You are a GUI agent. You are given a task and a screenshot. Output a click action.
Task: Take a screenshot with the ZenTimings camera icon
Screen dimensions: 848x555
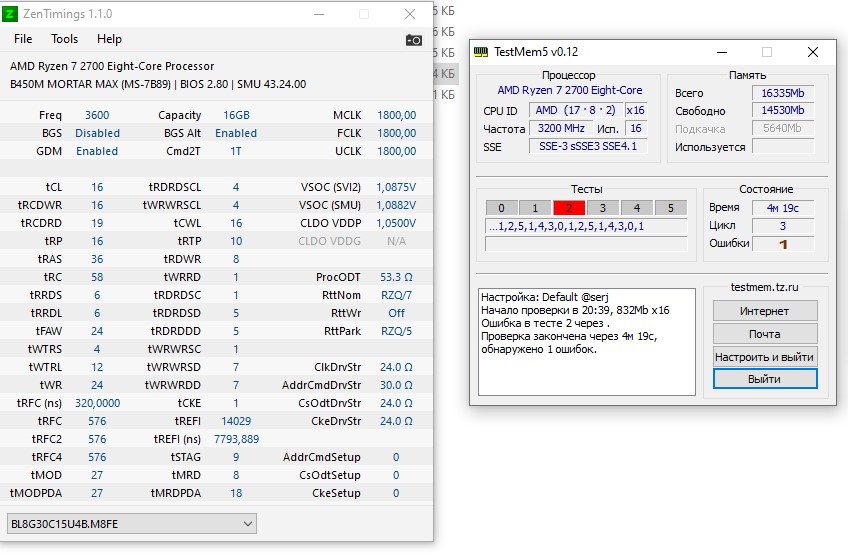tap(414, 40)
